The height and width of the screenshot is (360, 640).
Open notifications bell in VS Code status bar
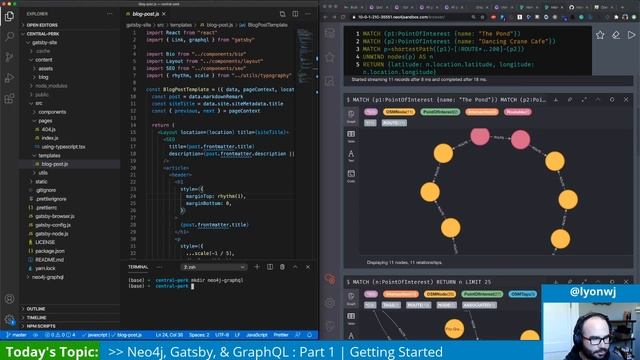(310, 335)
